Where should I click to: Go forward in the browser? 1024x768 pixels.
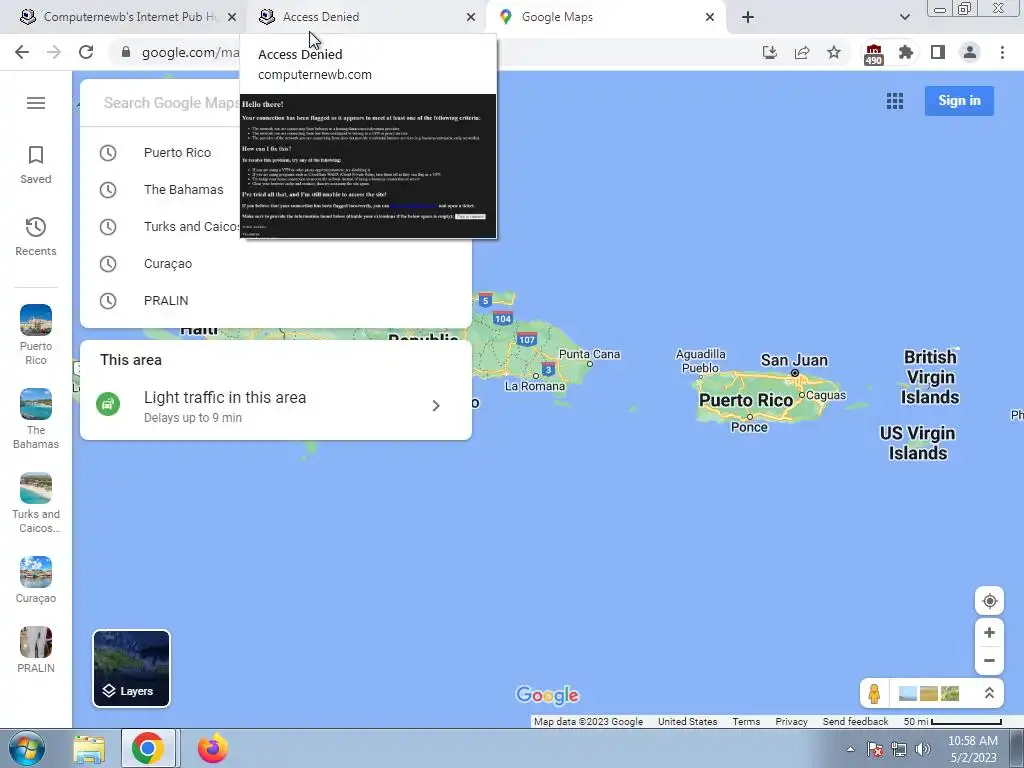[x=54, y=52]
